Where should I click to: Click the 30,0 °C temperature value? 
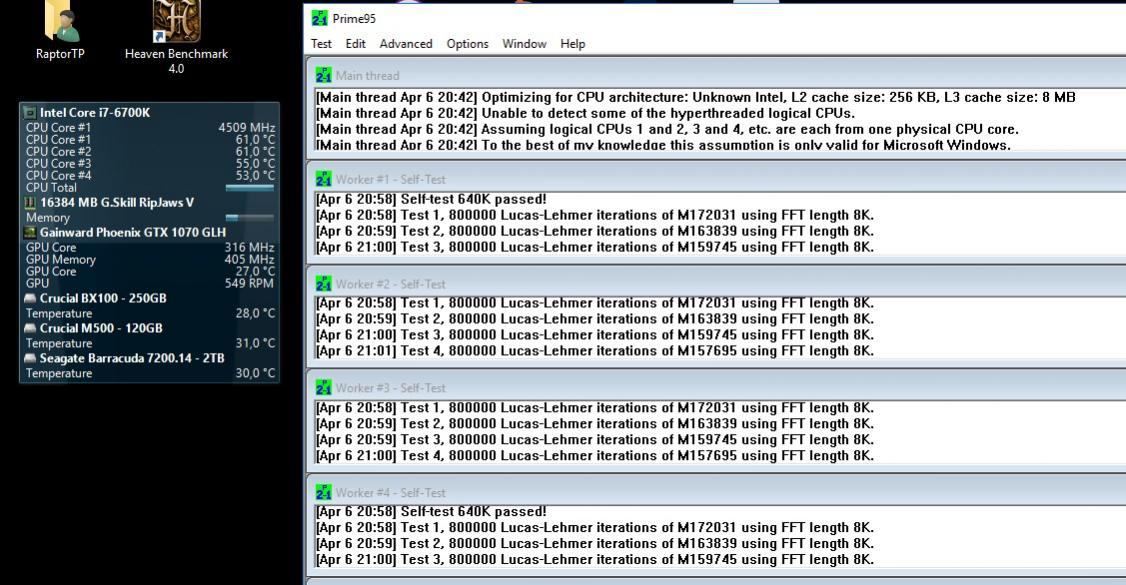(x=255, y=373)
